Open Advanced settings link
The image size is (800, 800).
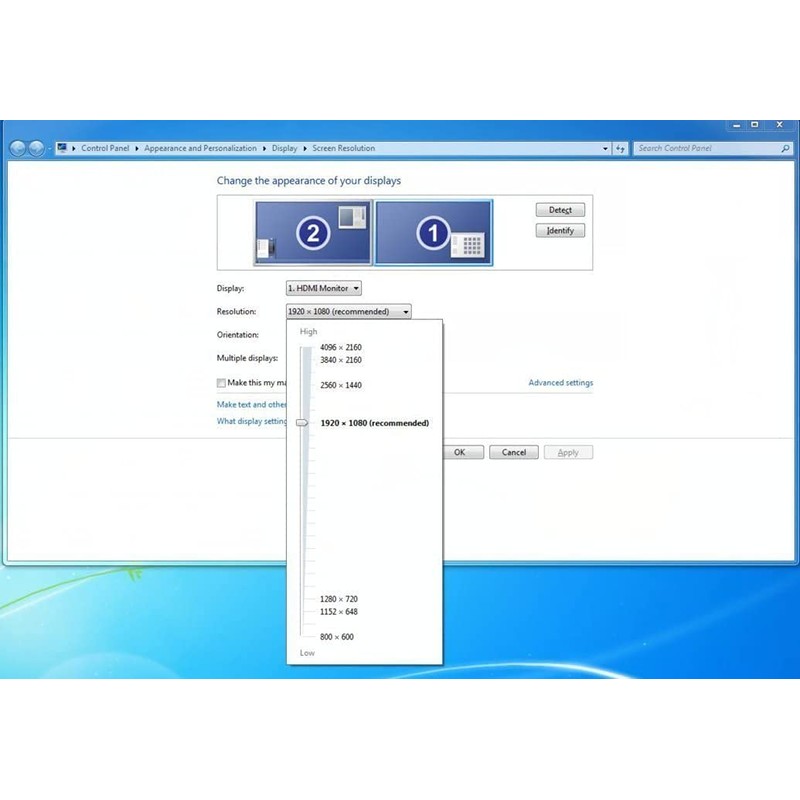tap(560, 383)
